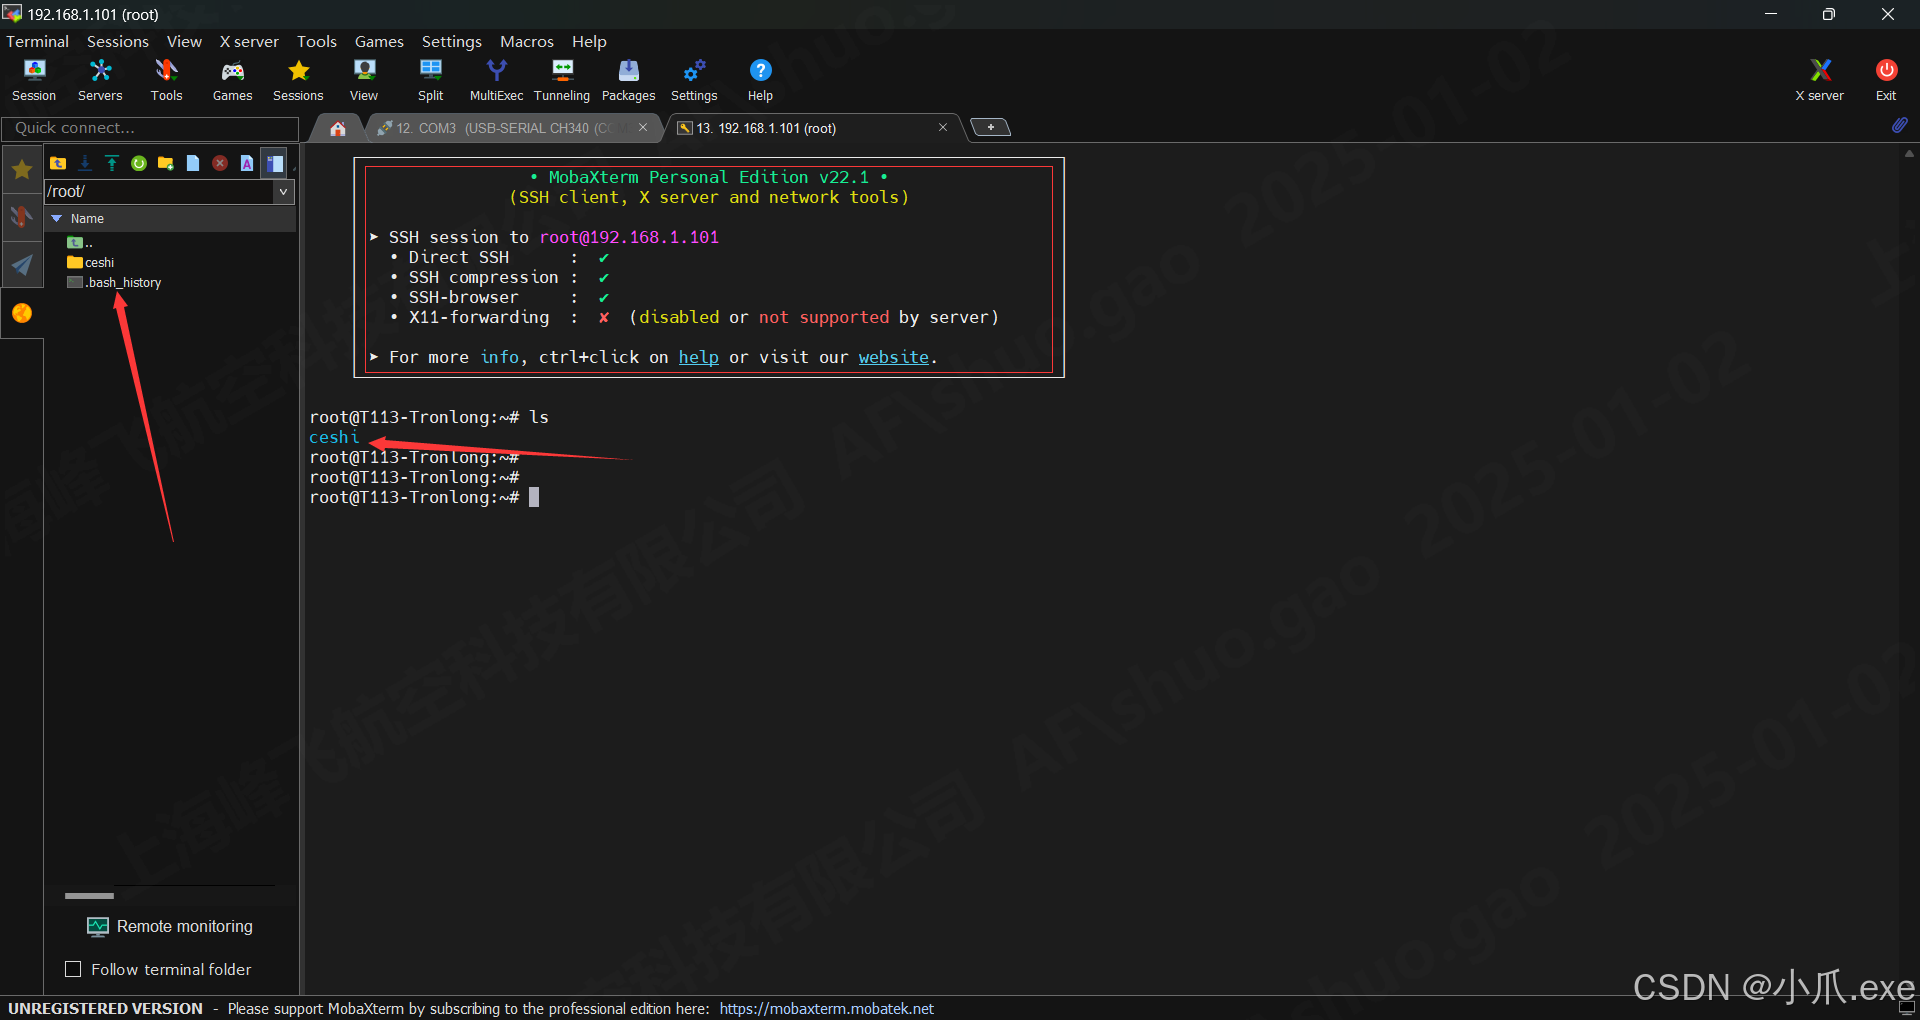Click the terminal scroll-up arrow
This screenshot has width=1920, height=1020.
(x=1909, y=154)
